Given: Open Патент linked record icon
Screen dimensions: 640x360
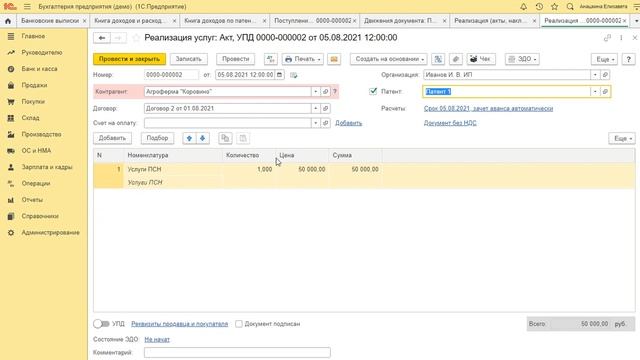Looking at the screenshot, I should [x=605, y=92].
